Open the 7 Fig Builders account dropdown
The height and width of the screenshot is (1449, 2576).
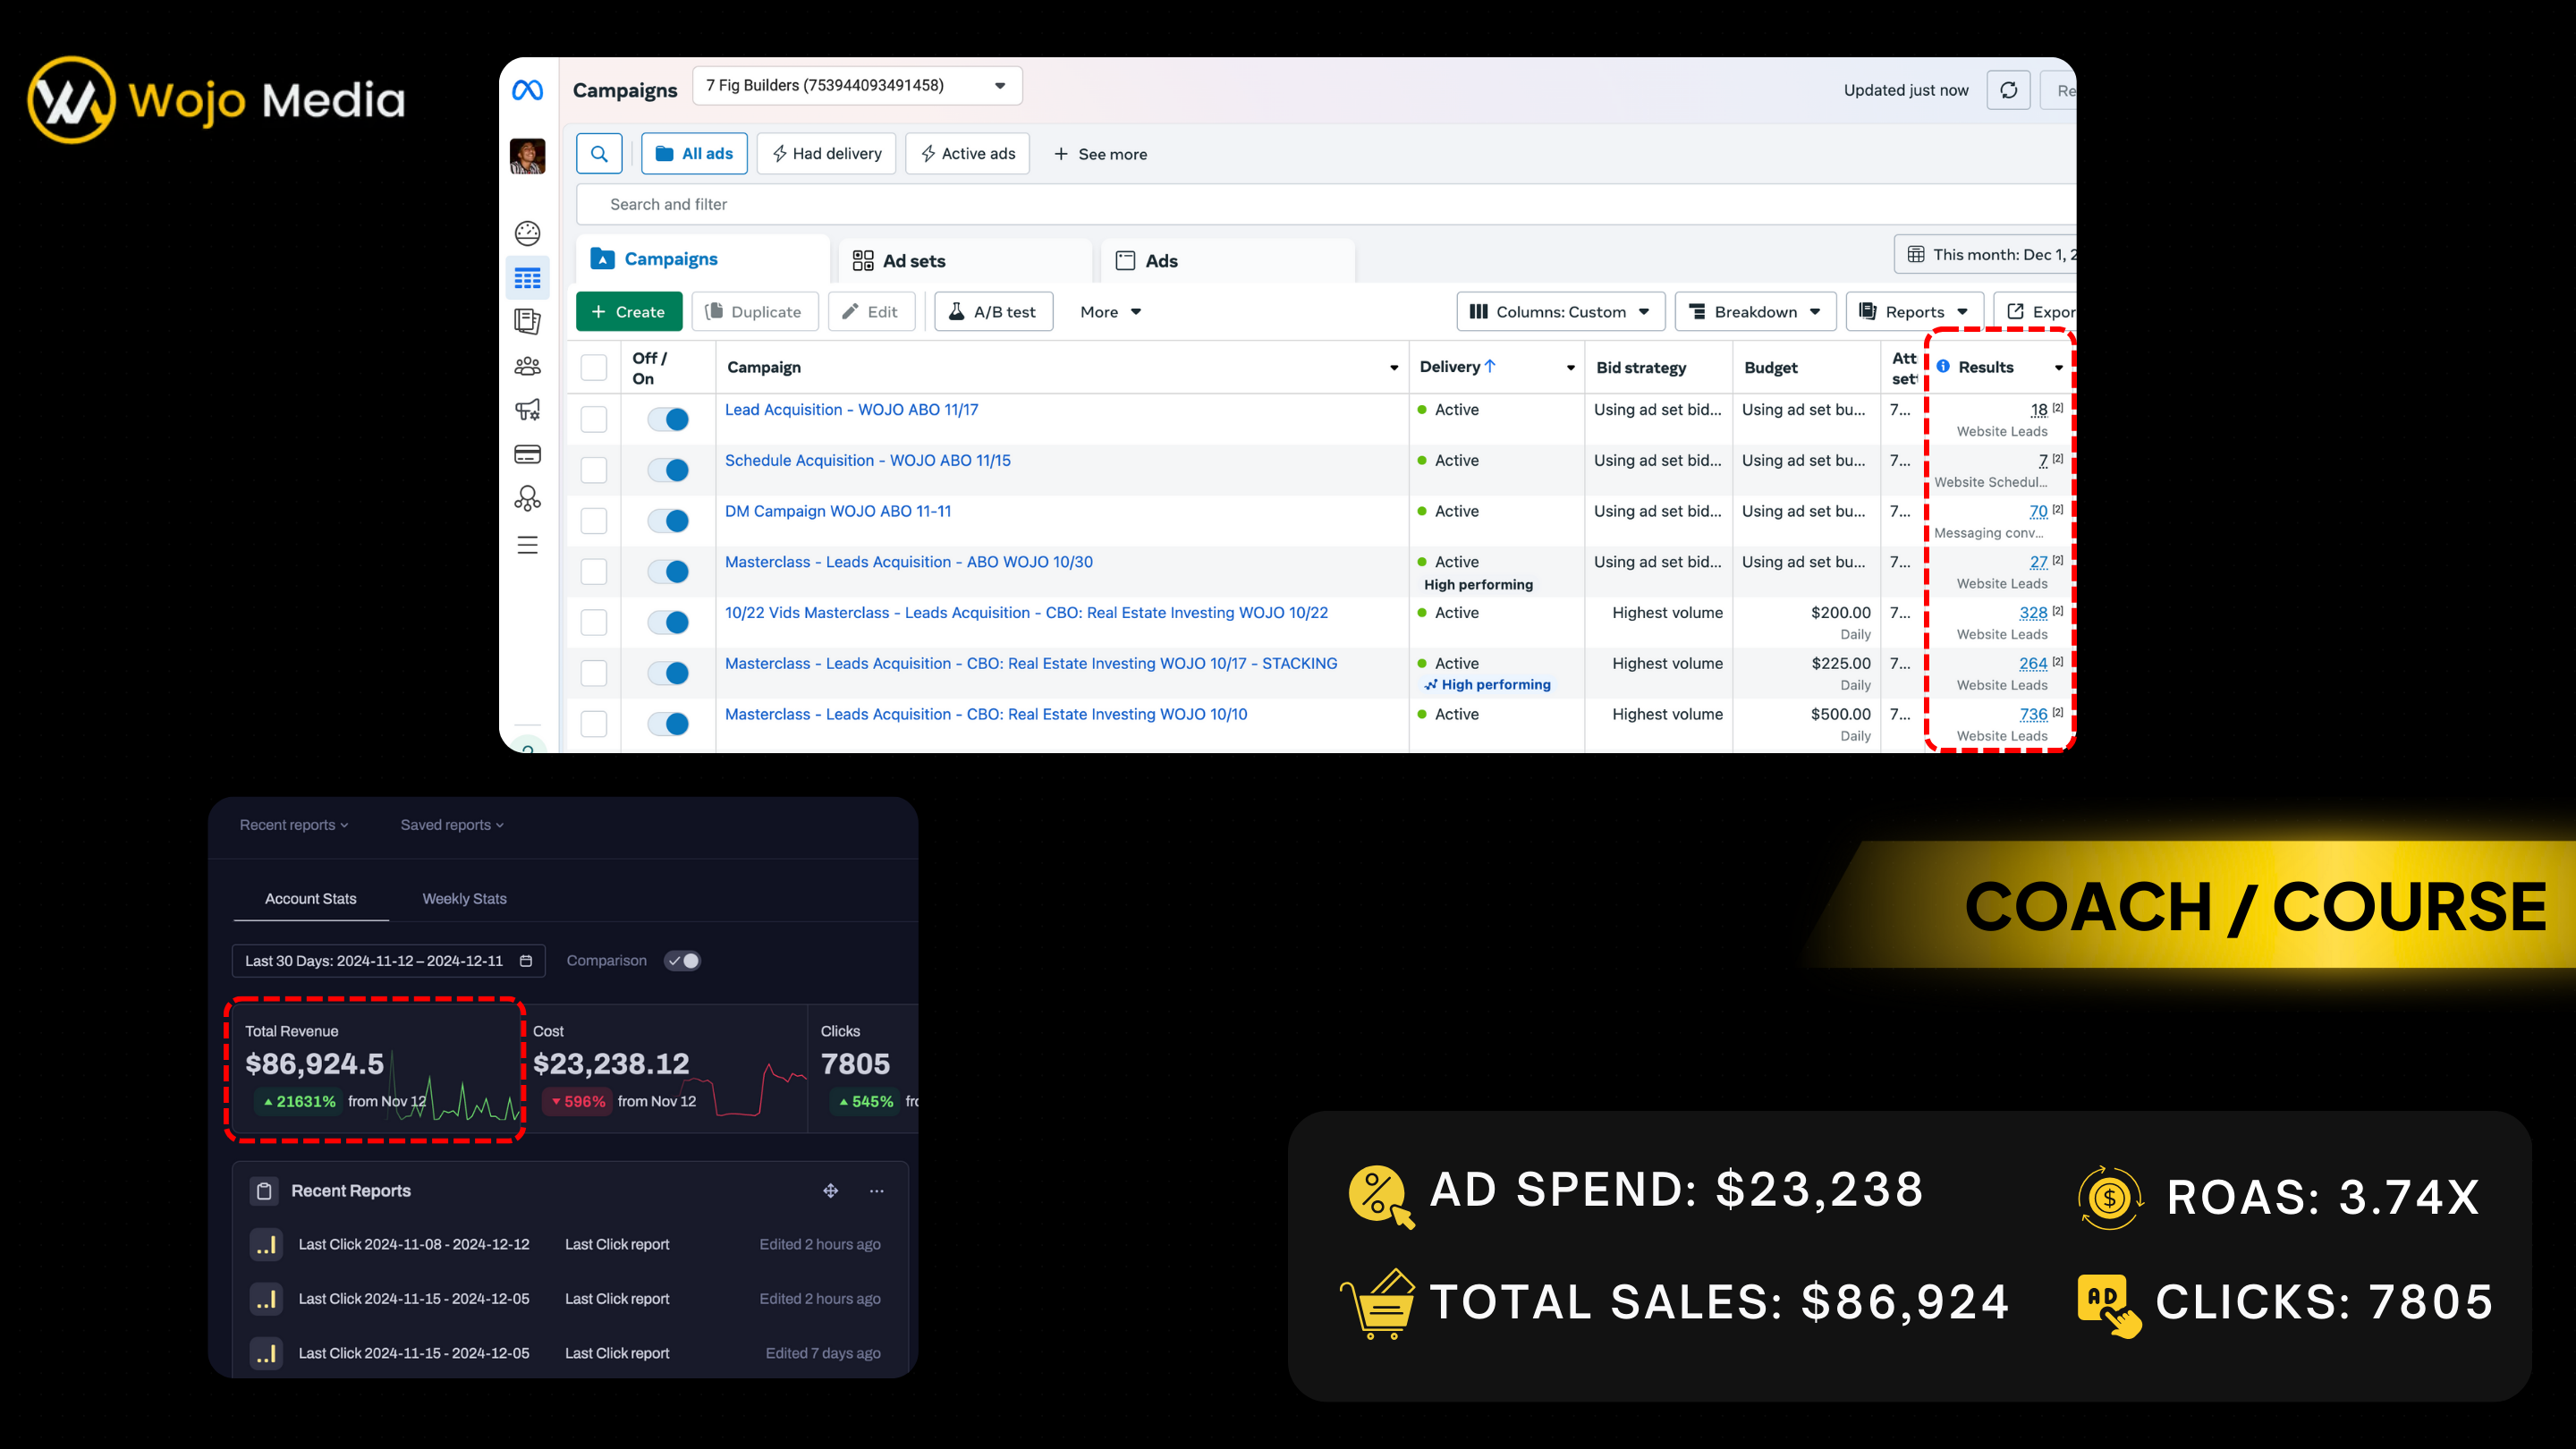[856, 86]
